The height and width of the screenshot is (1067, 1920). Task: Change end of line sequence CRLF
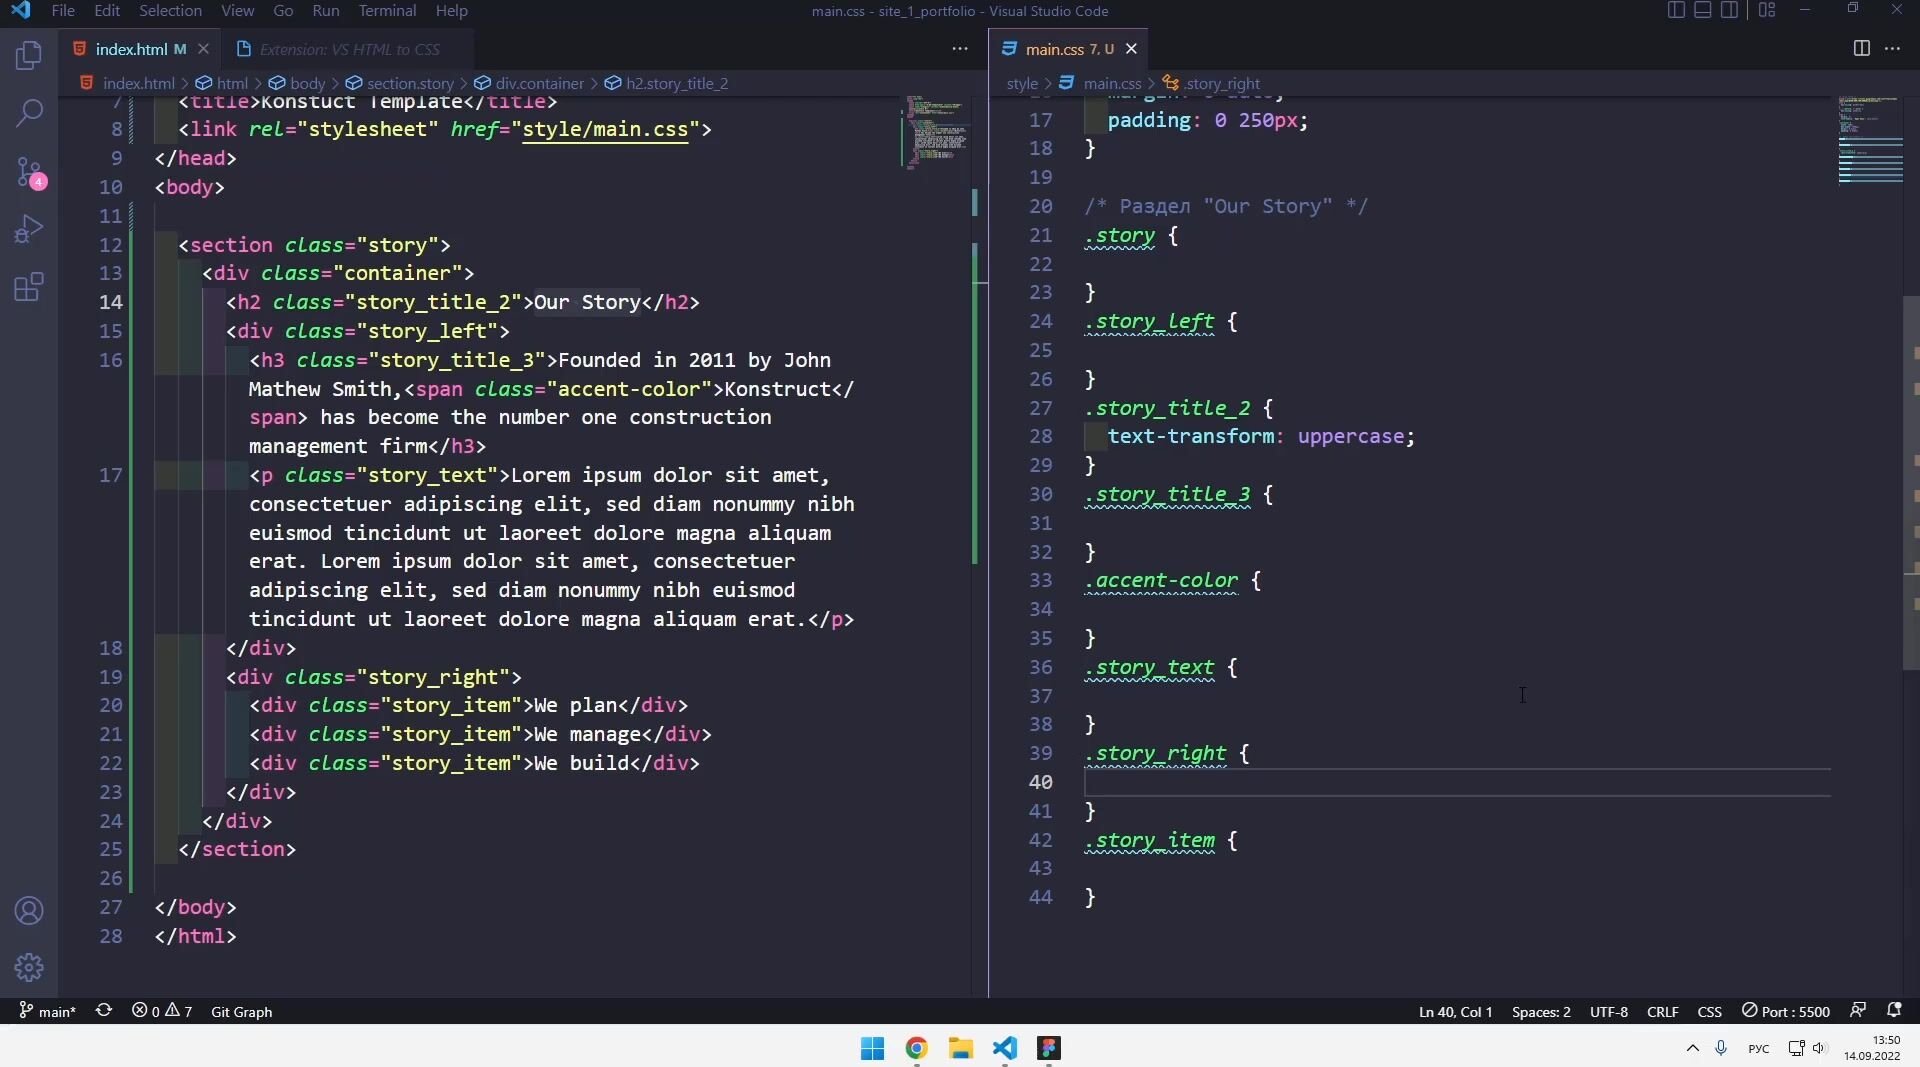tap(1663, 1011)
